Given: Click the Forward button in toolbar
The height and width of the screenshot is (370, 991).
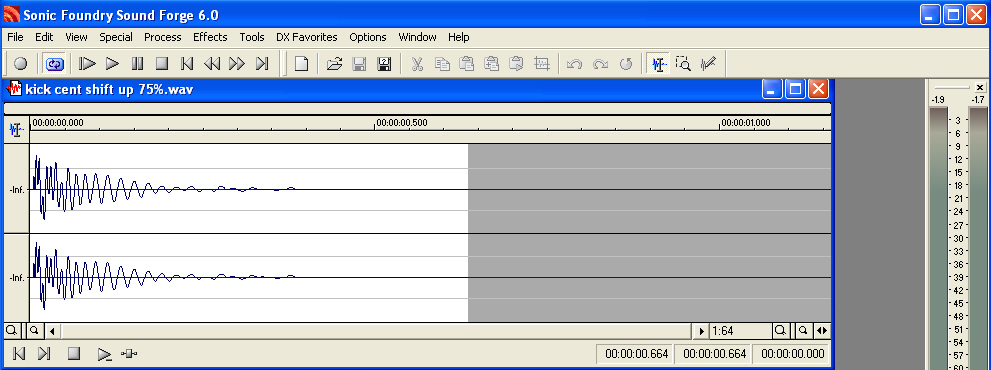Looking at the screenshot, I should click(x=237, y=63).
